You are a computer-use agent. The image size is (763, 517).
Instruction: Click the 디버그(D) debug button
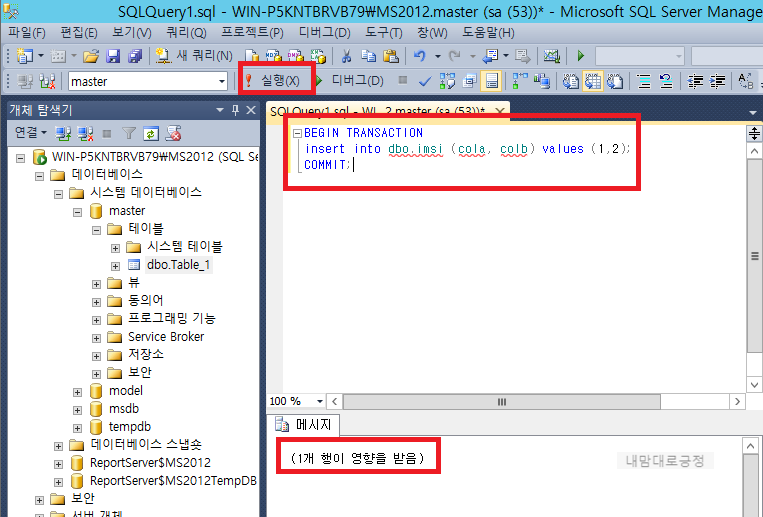pos(350,81)
